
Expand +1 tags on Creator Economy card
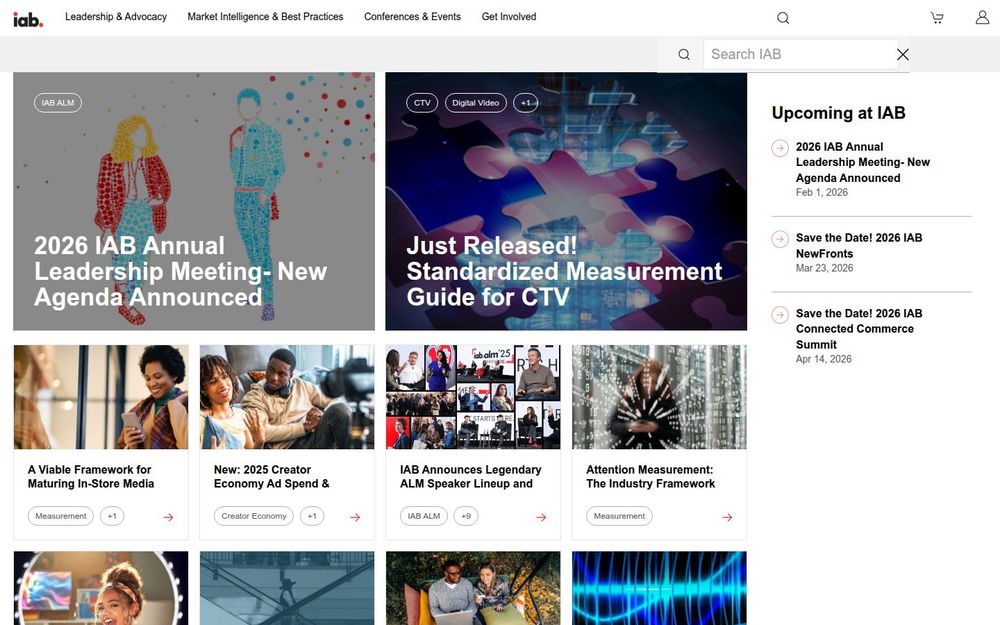point(312,516)
